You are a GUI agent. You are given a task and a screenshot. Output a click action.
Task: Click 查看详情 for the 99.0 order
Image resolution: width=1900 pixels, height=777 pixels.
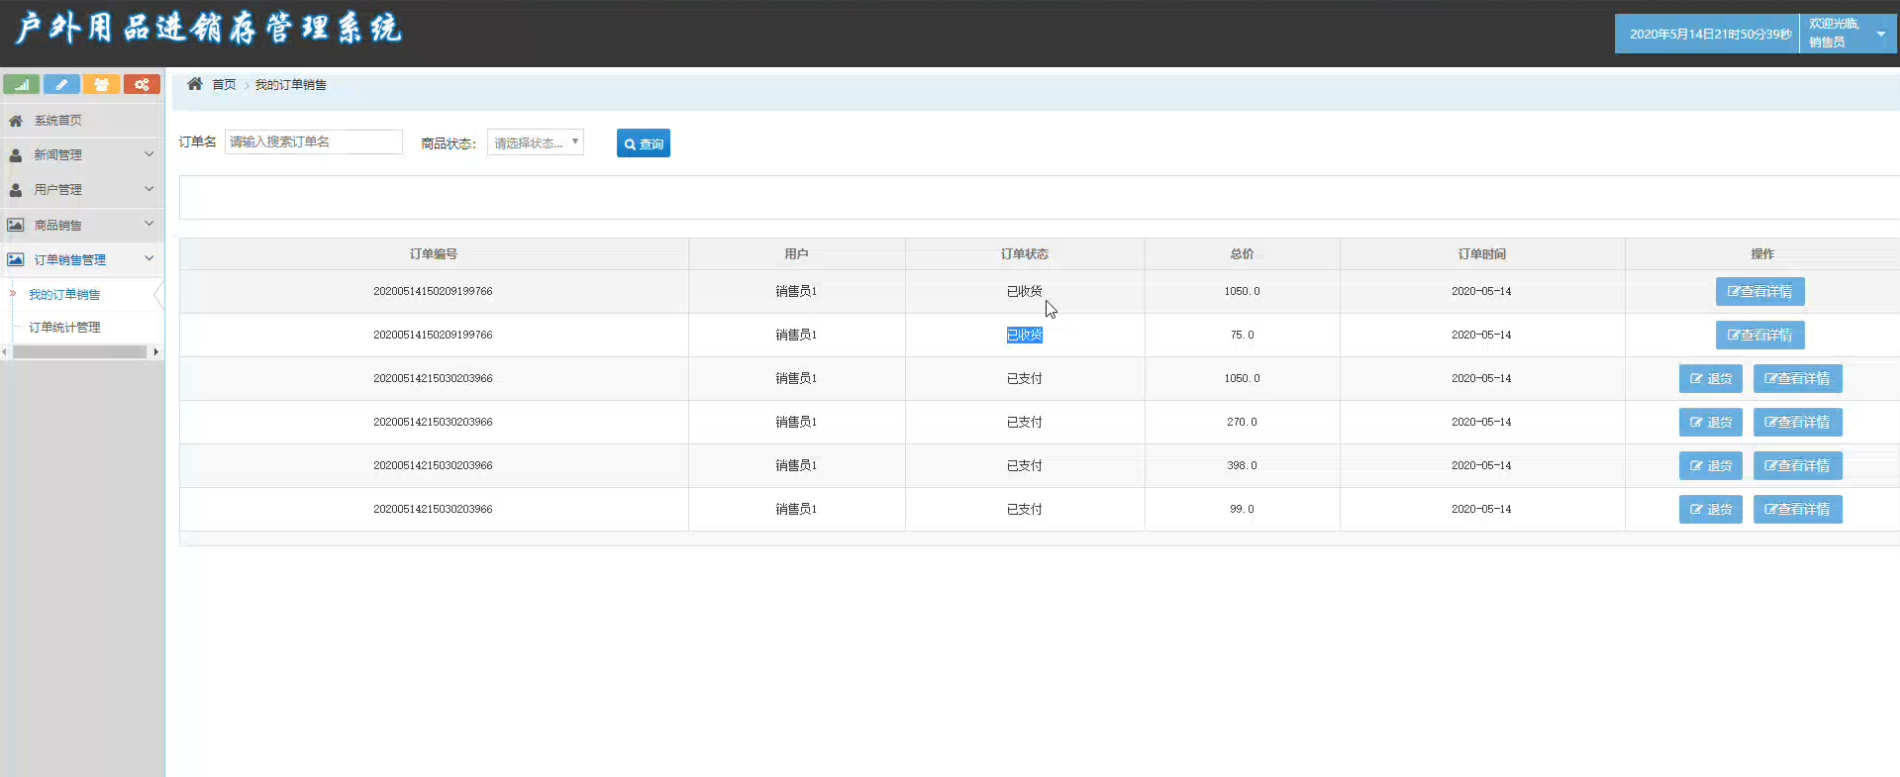[x=1797, y=509]
